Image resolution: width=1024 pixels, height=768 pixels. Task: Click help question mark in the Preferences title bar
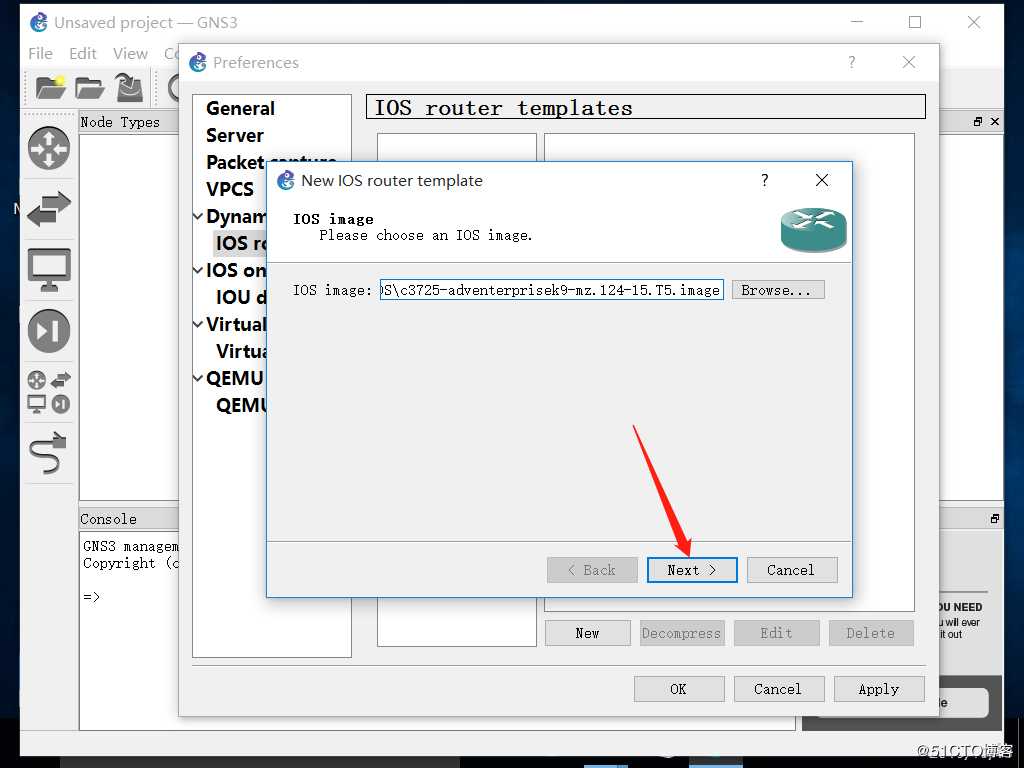point(852,62)
